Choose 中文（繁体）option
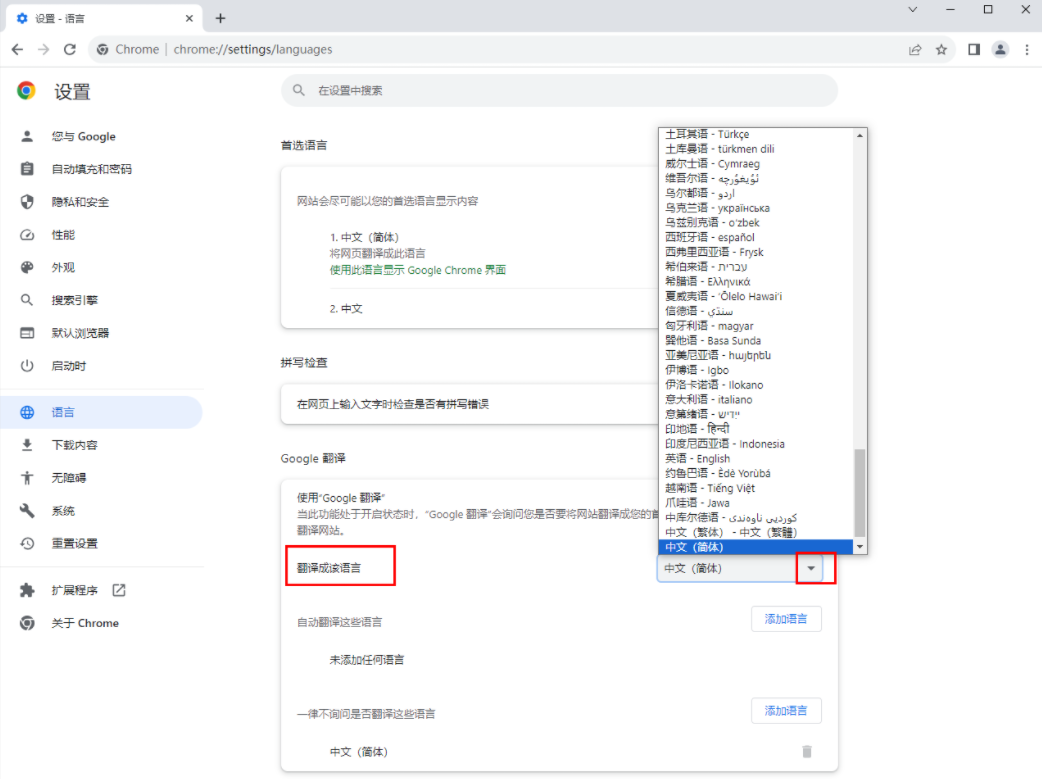Screen dimensions: 1042x779 click(756, 532)
